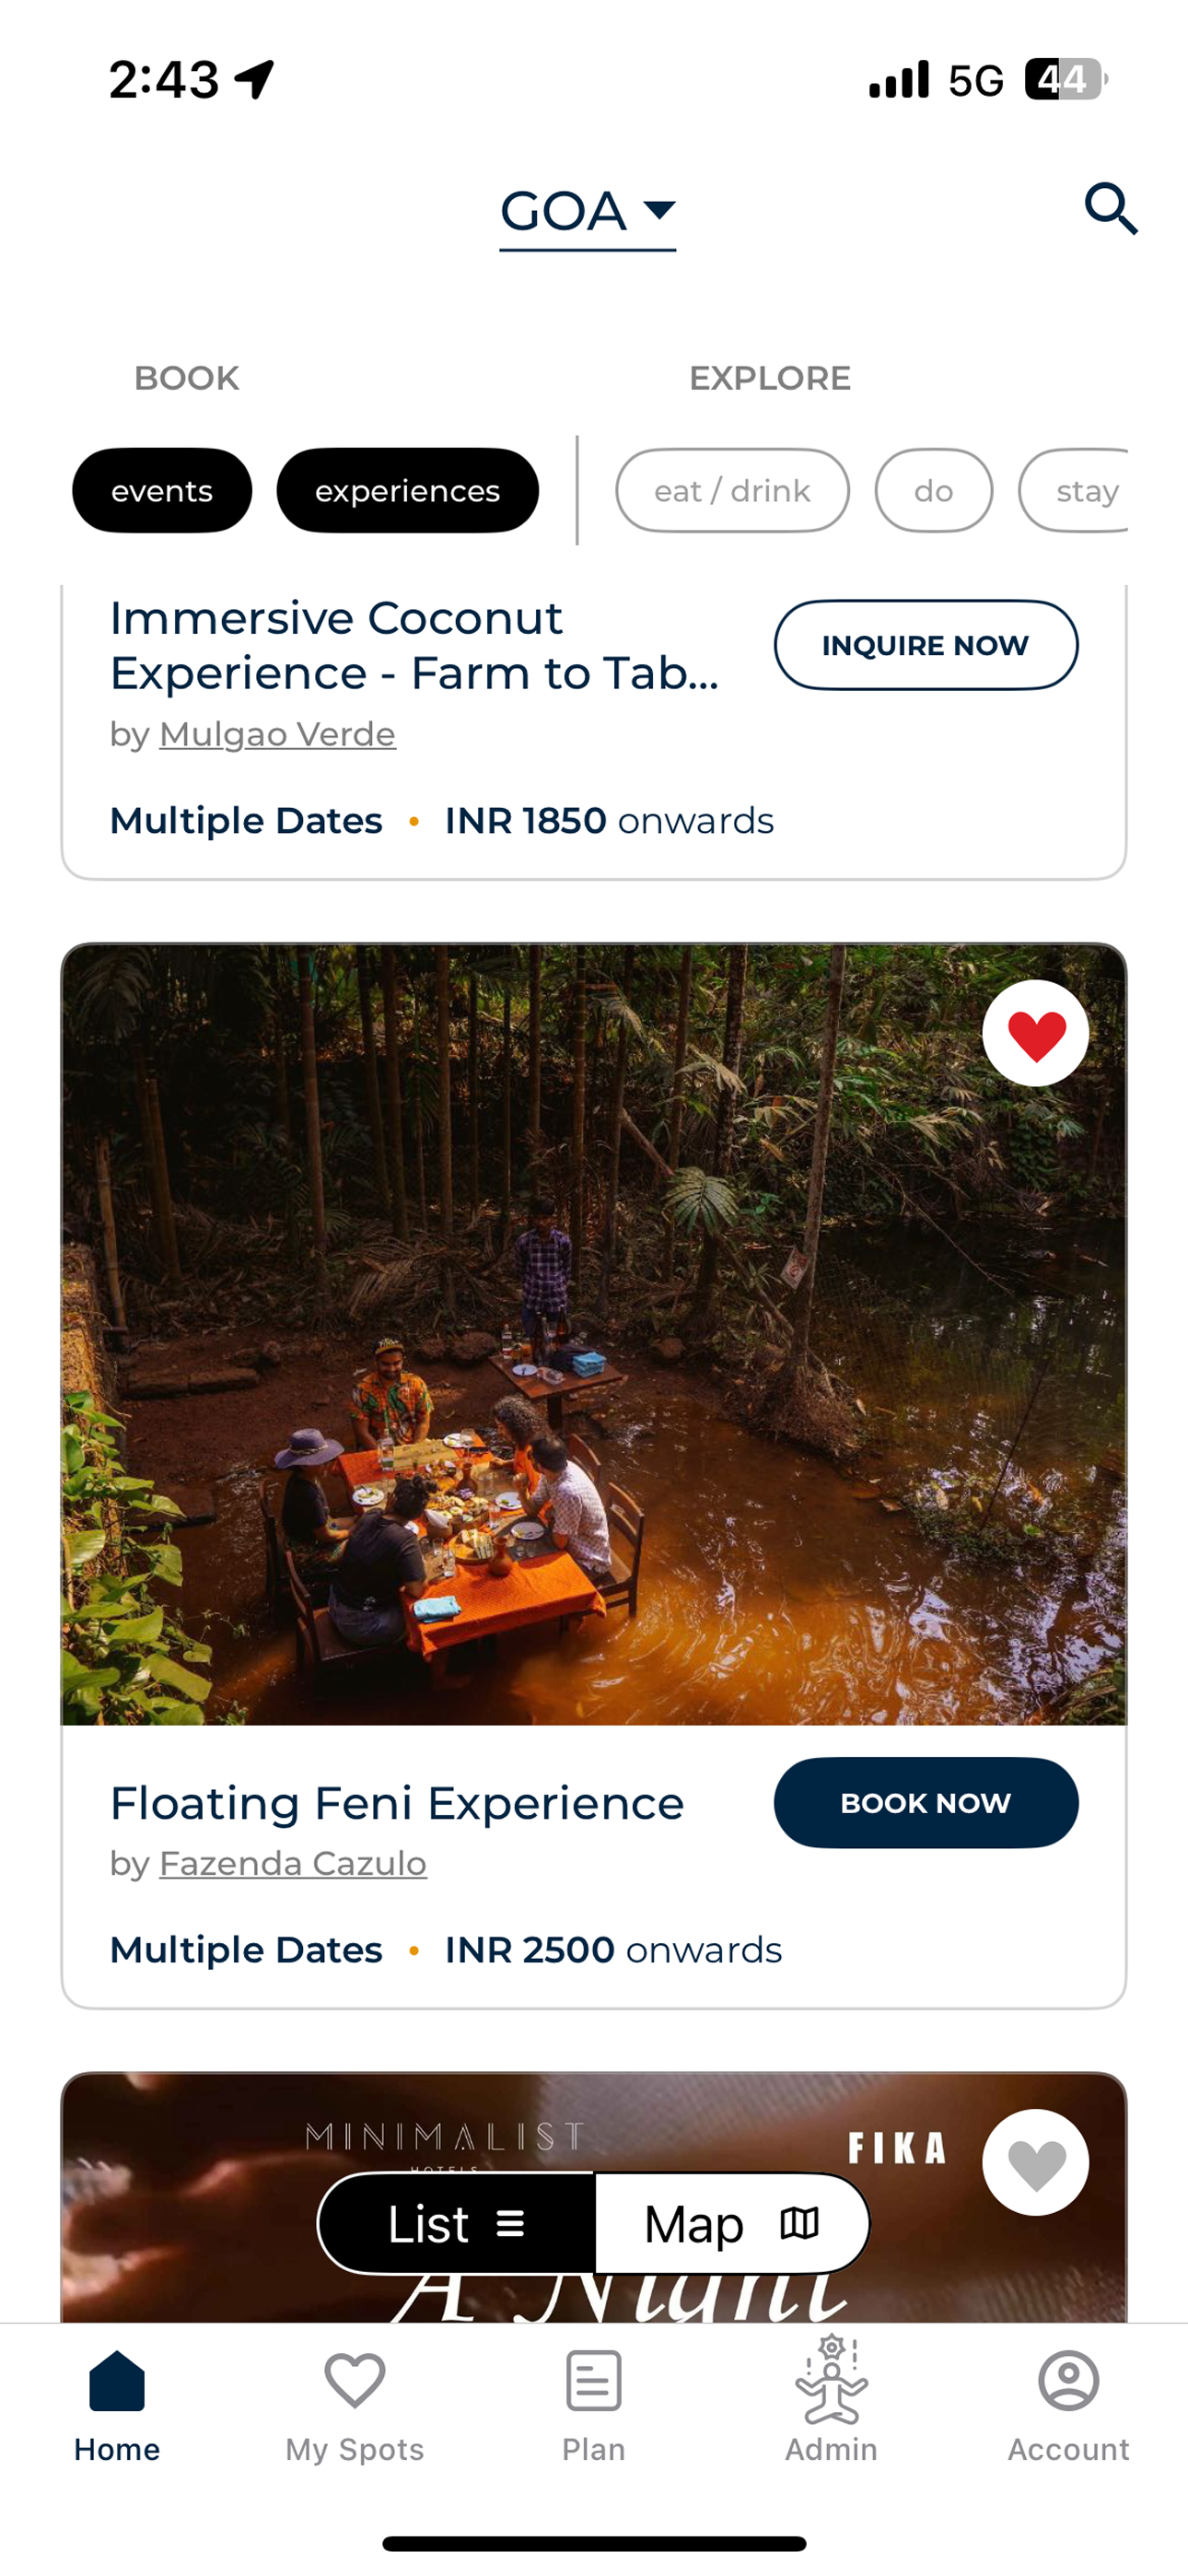The height and width of the screenshot is (2576, 1188).
Task: Open the Floating Feni Experience photo
Action: (x=594, y=1335)
